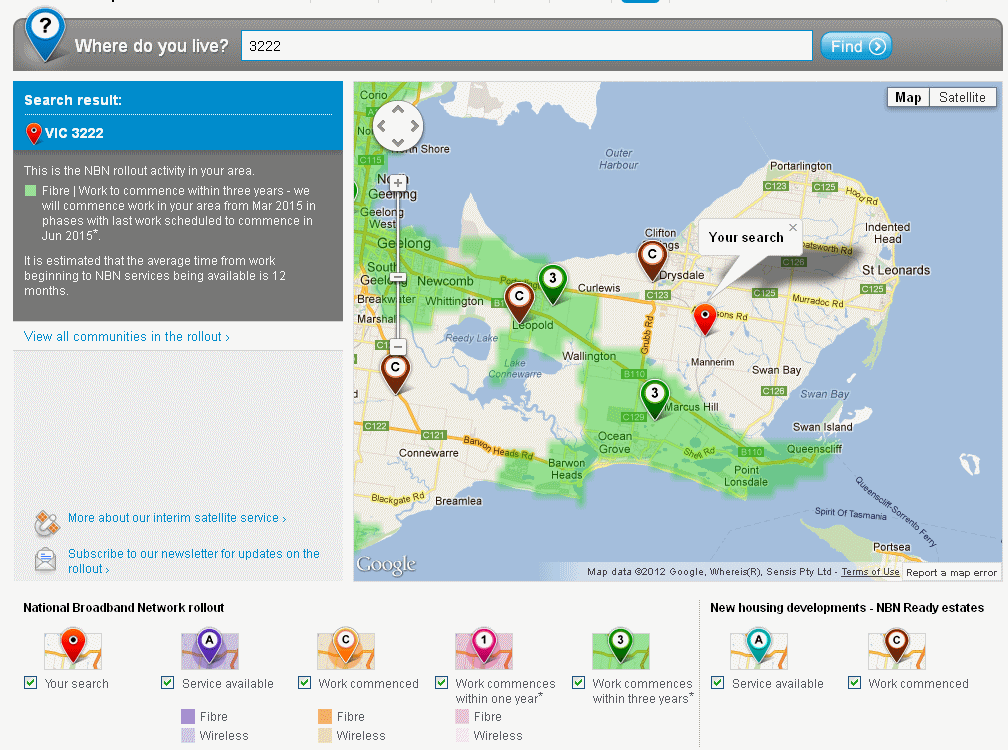The image size is (1008, 750).
Task: Click the map pan compass control
Action: [x=397, y=125]
